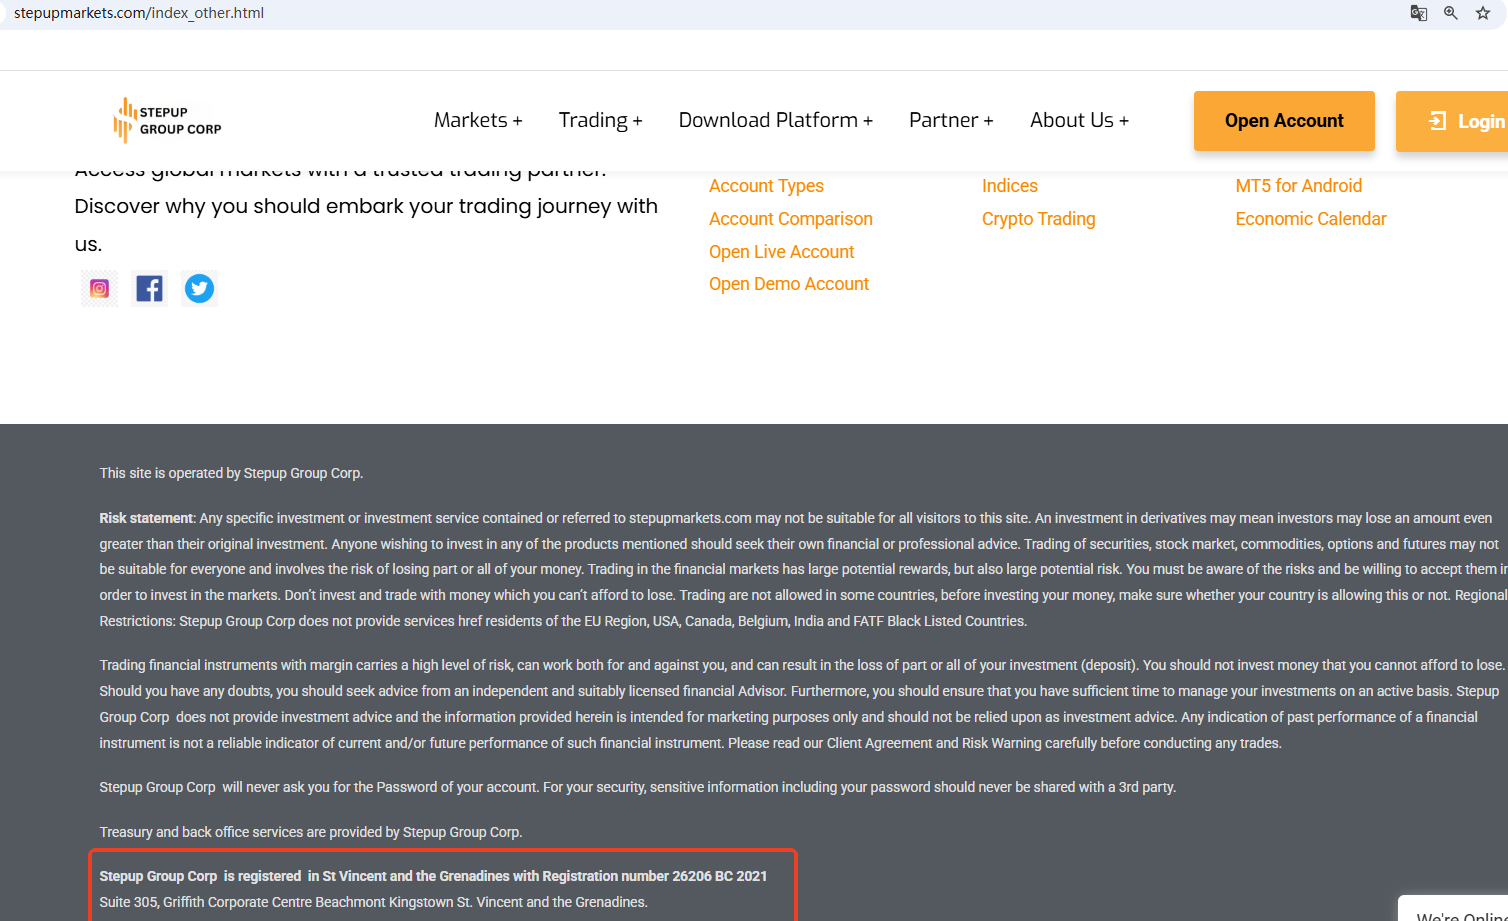Open the Account Comparison link

pyautogui.click(x=790, y=219)
